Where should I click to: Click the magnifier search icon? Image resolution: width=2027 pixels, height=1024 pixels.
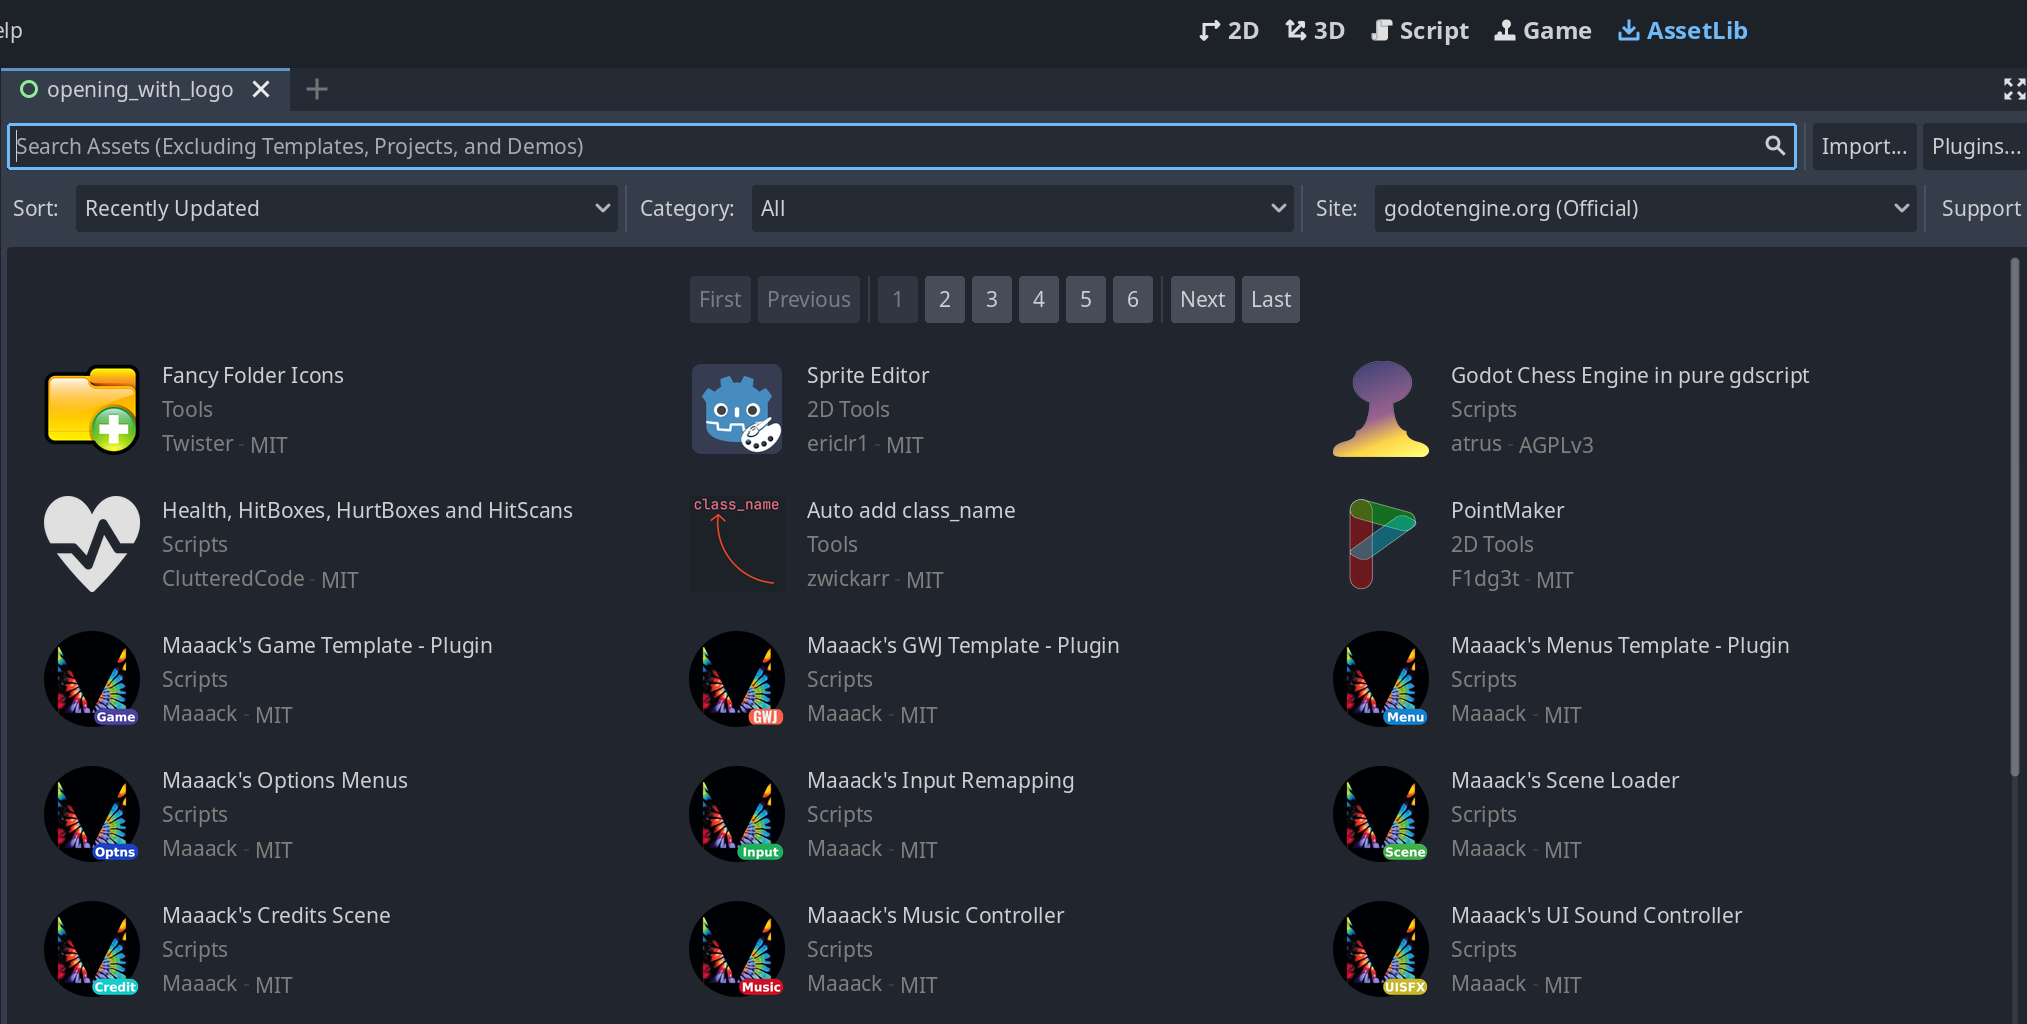[1775, 146]
